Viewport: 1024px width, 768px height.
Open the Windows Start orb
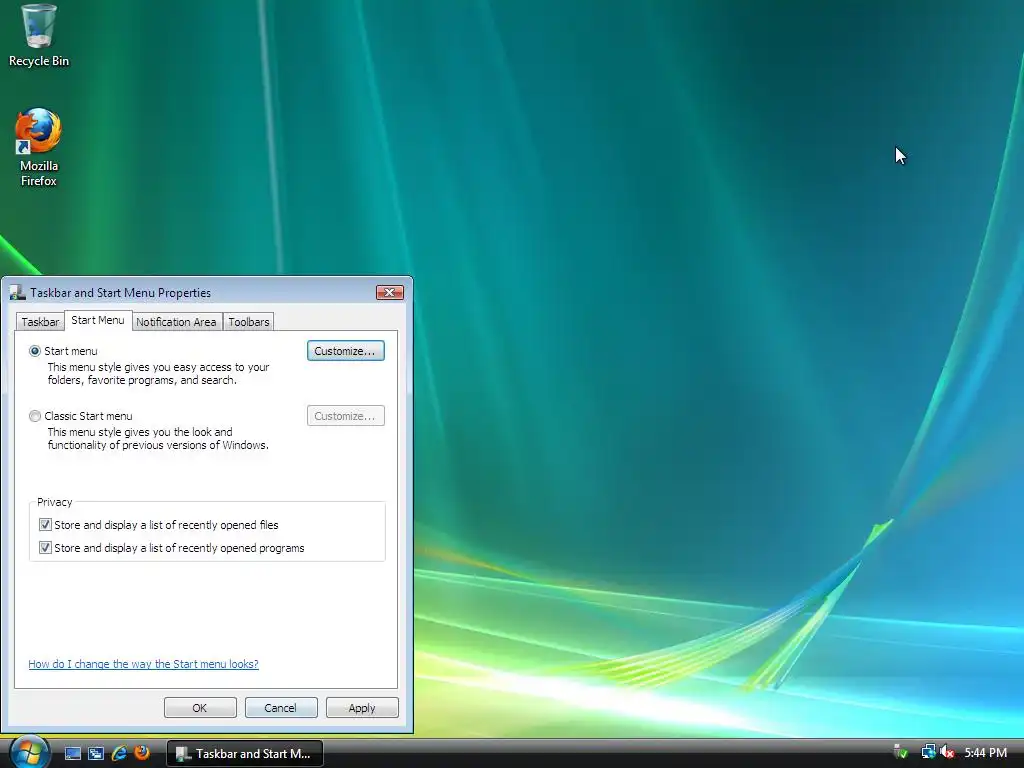coord(29,752)
